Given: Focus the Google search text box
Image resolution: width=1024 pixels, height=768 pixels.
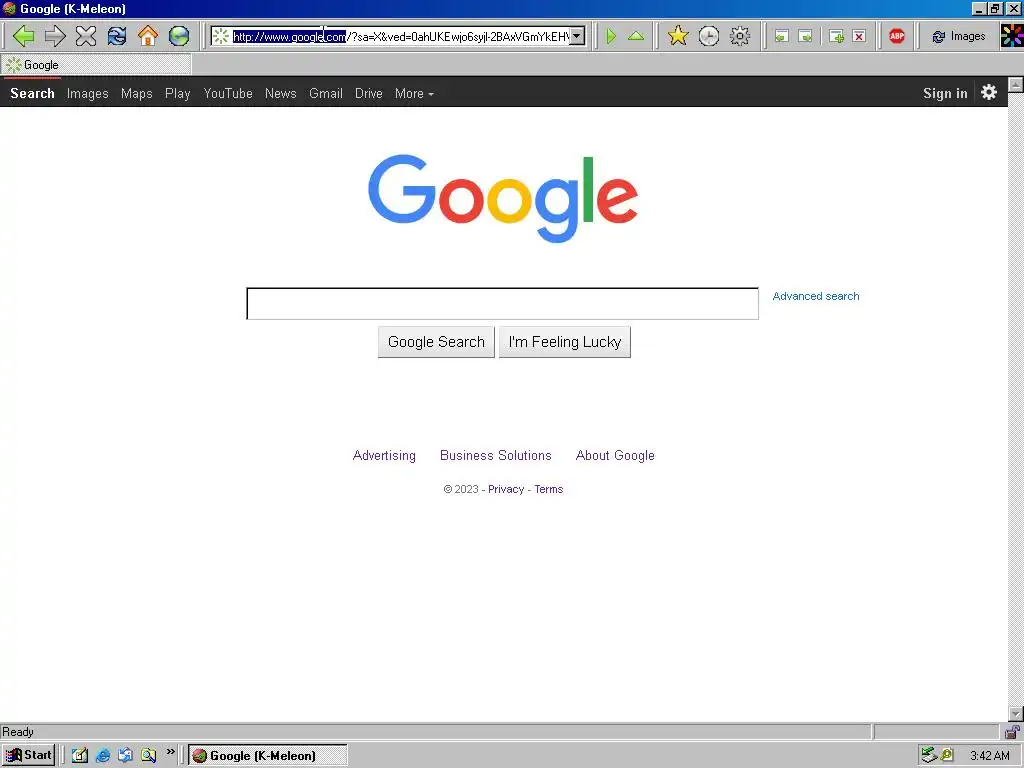Looking at the screenshot, I should pyautogui.click(x=502, y=304).
